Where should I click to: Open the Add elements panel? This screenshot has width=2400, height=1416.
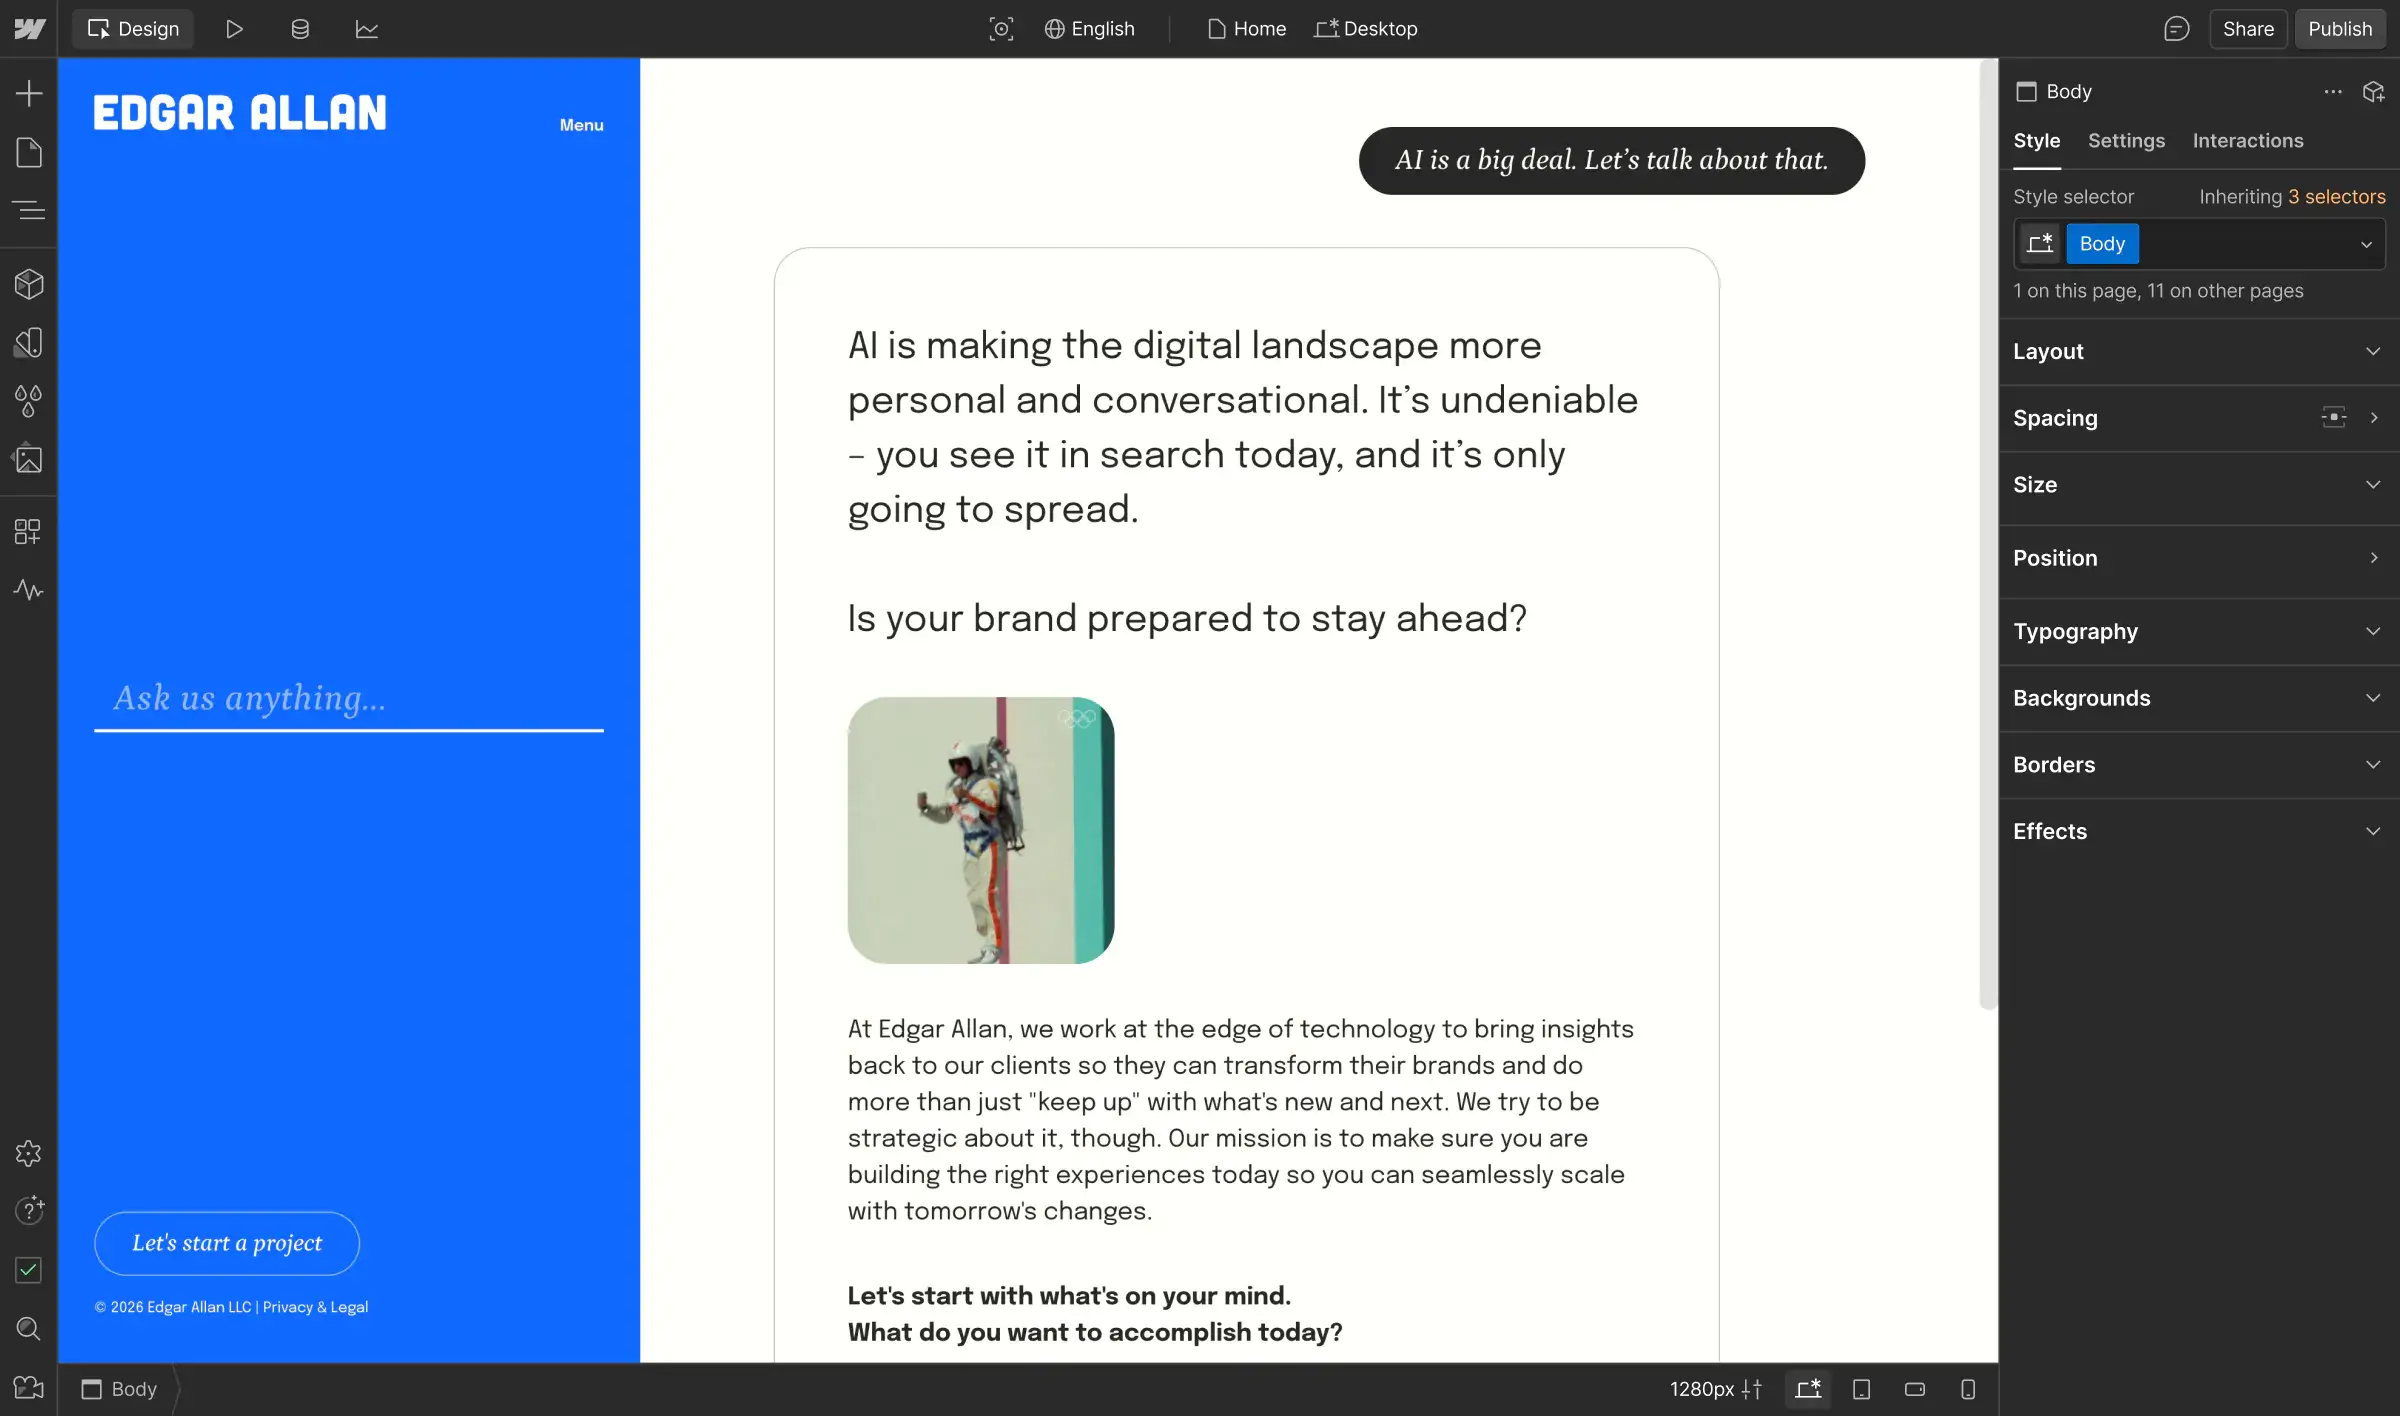(29, 94)
